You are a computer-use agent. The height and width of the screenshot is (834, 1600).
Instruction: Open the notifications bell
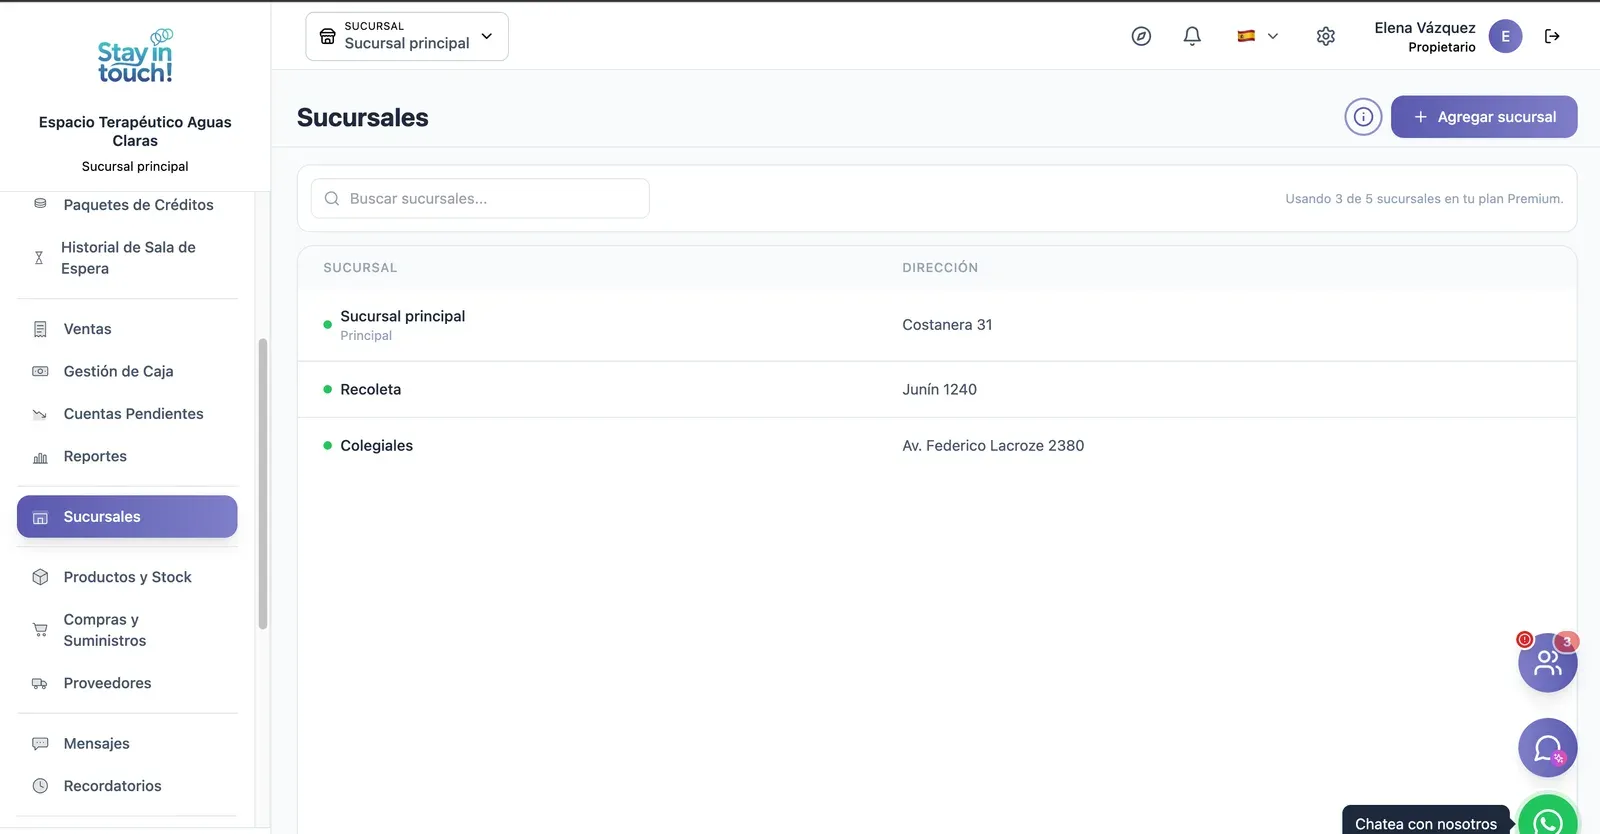point(1192,36)
